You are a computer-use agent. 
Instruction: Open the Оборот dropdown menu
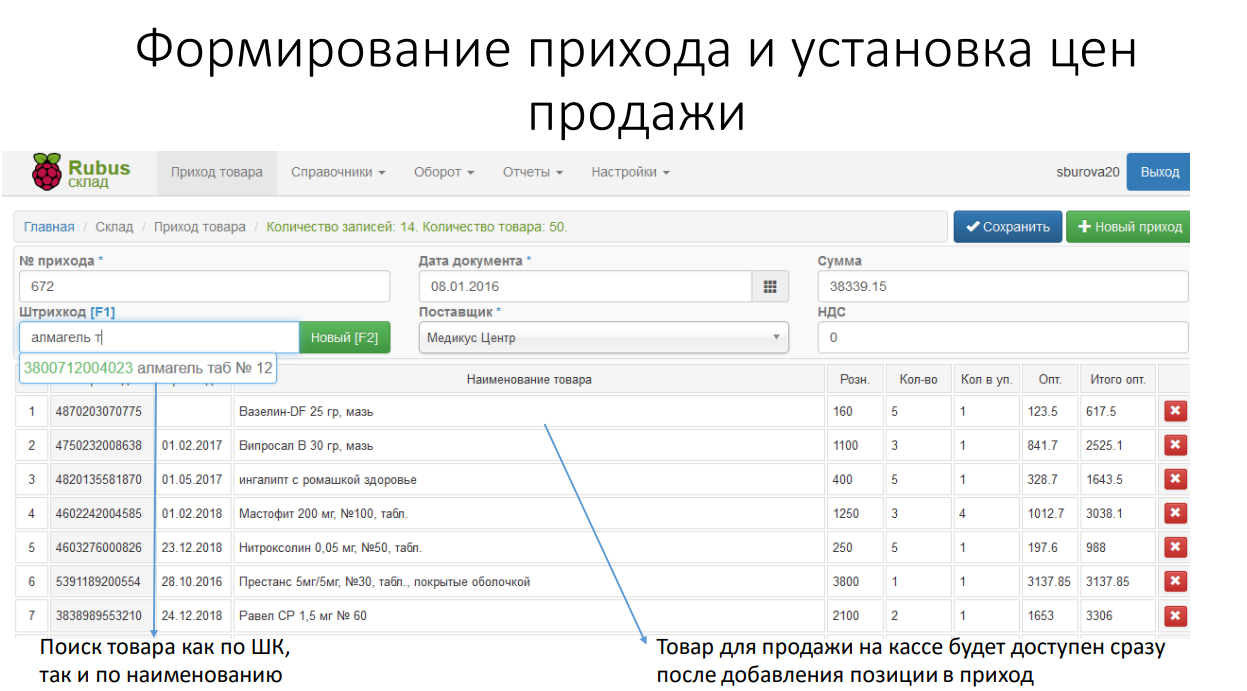pyautogui.click(x=444, y=172)
